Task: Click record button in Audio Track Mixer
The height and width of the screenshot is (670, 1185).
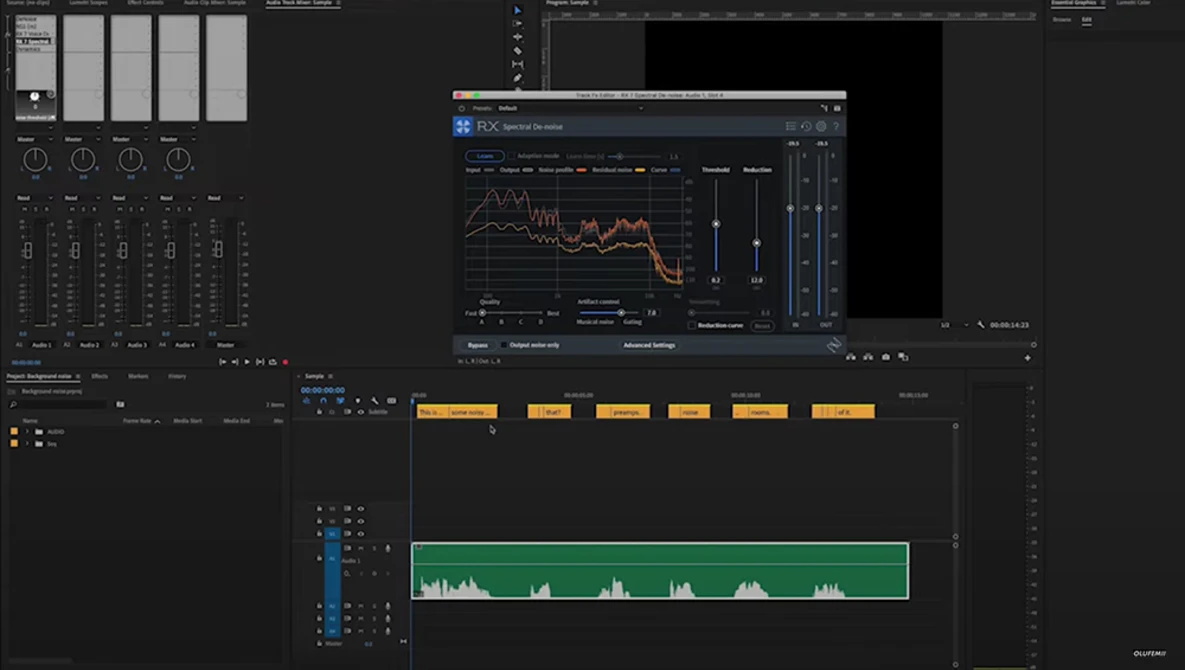Action: 285,363
